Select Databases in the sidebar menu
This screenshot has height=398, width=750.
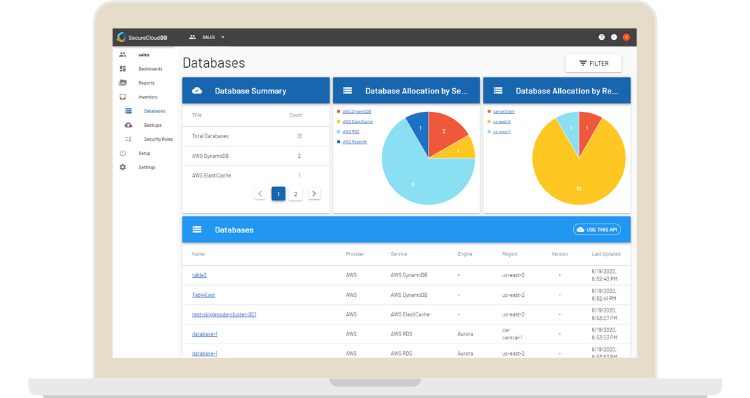click(154, 111)
